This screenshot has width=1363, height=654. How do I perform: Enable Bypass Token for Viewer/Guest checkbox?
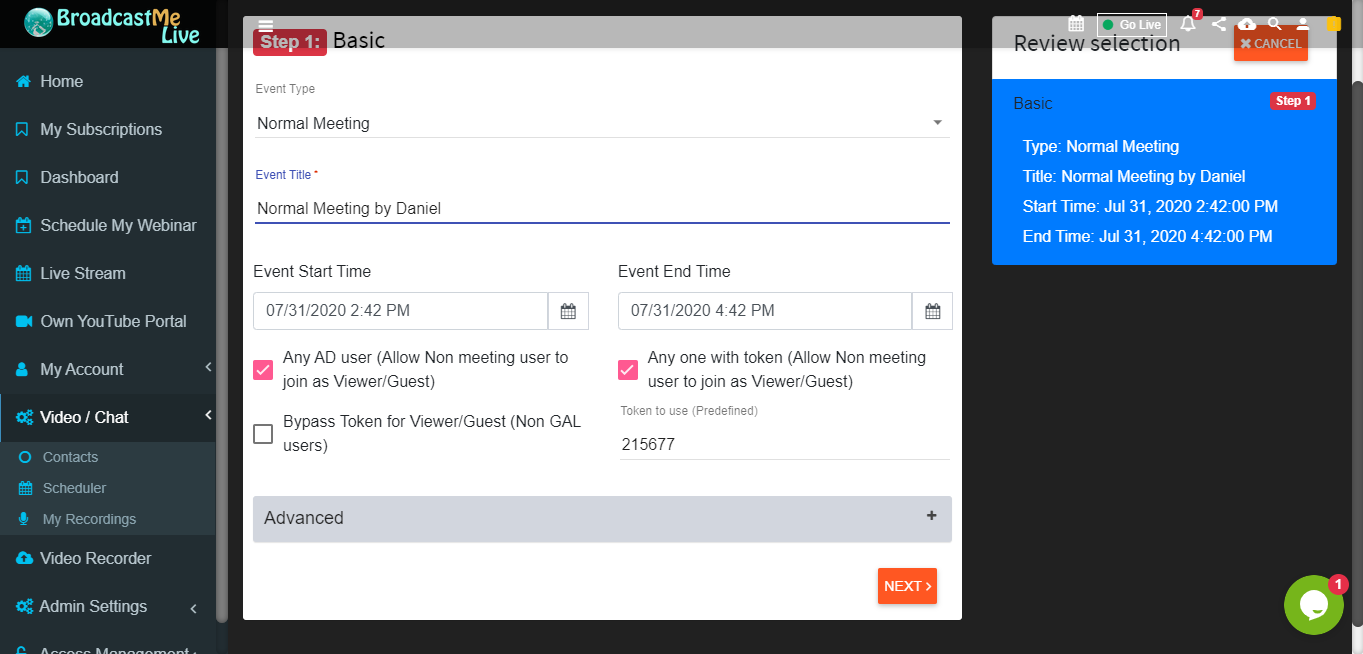tap(263, 434)
